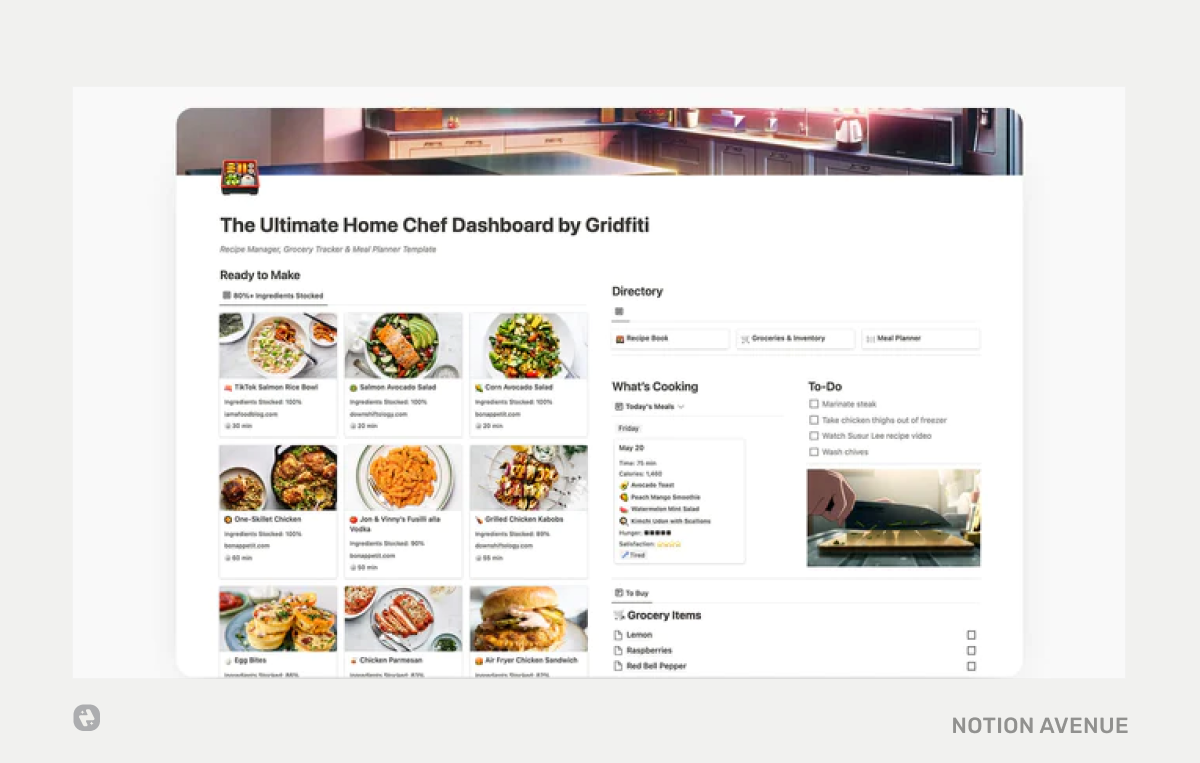Click the Groceries & Inventory cart icon

click(746, 339)
